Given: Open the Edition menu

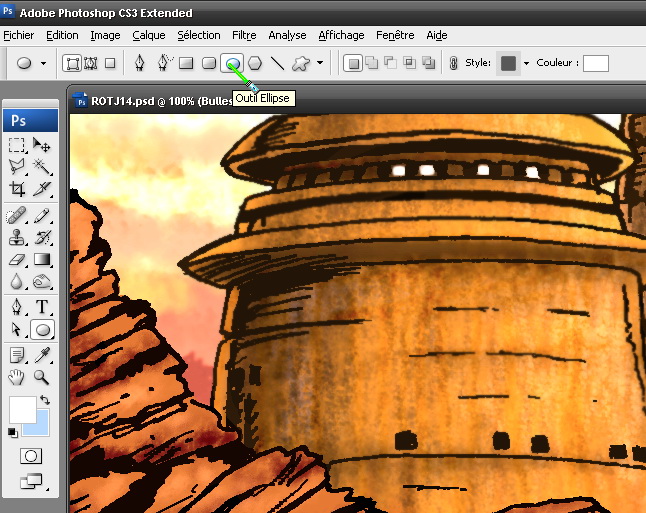Looking at the screenshot, I should pyautogui.click(x=62, y=35).
